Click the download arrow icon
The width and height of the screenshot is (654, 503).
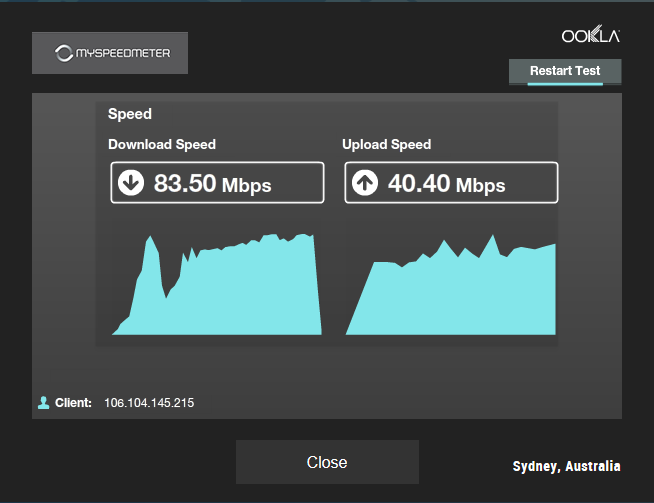coord(130,183)
